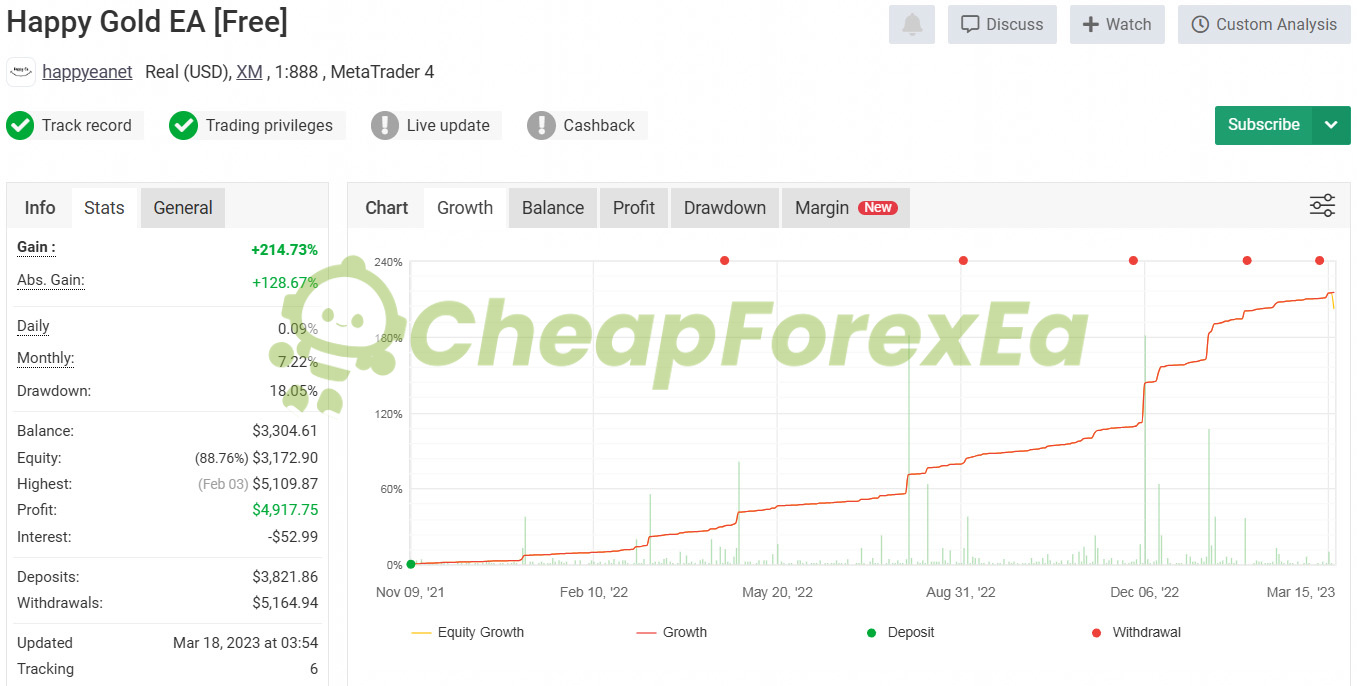The image size is (1357, 686).
Task: Select the $5,164.94 withdrawals value
Action: [285, 603]
